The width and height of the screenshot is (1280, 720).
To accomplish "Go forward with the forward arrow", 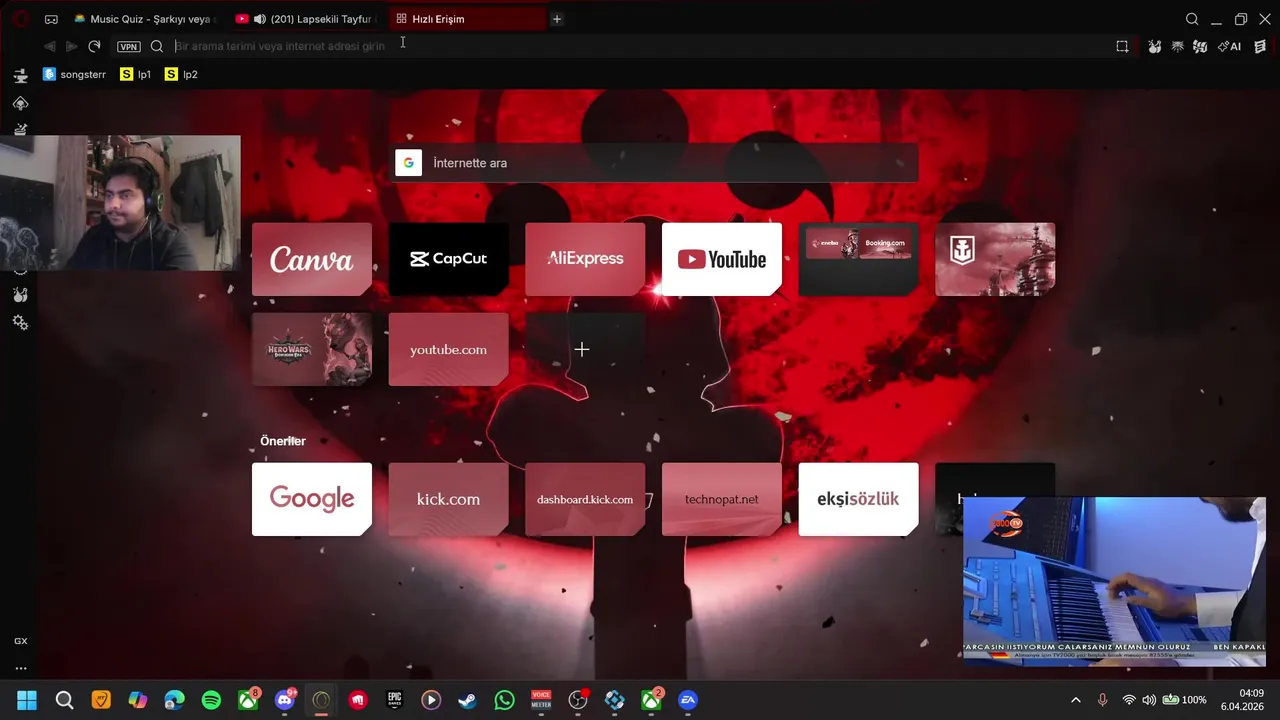I will pyautogui.click(x=71, y=46).
